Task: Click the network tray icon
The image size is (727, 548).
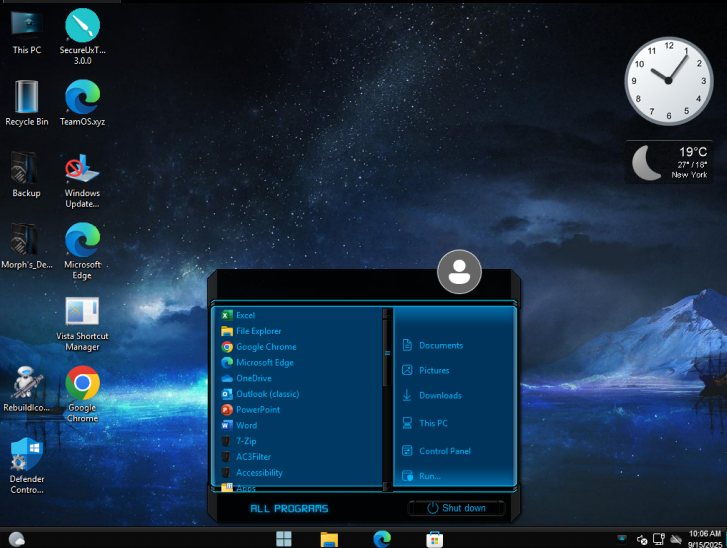Action: point(659,539)
